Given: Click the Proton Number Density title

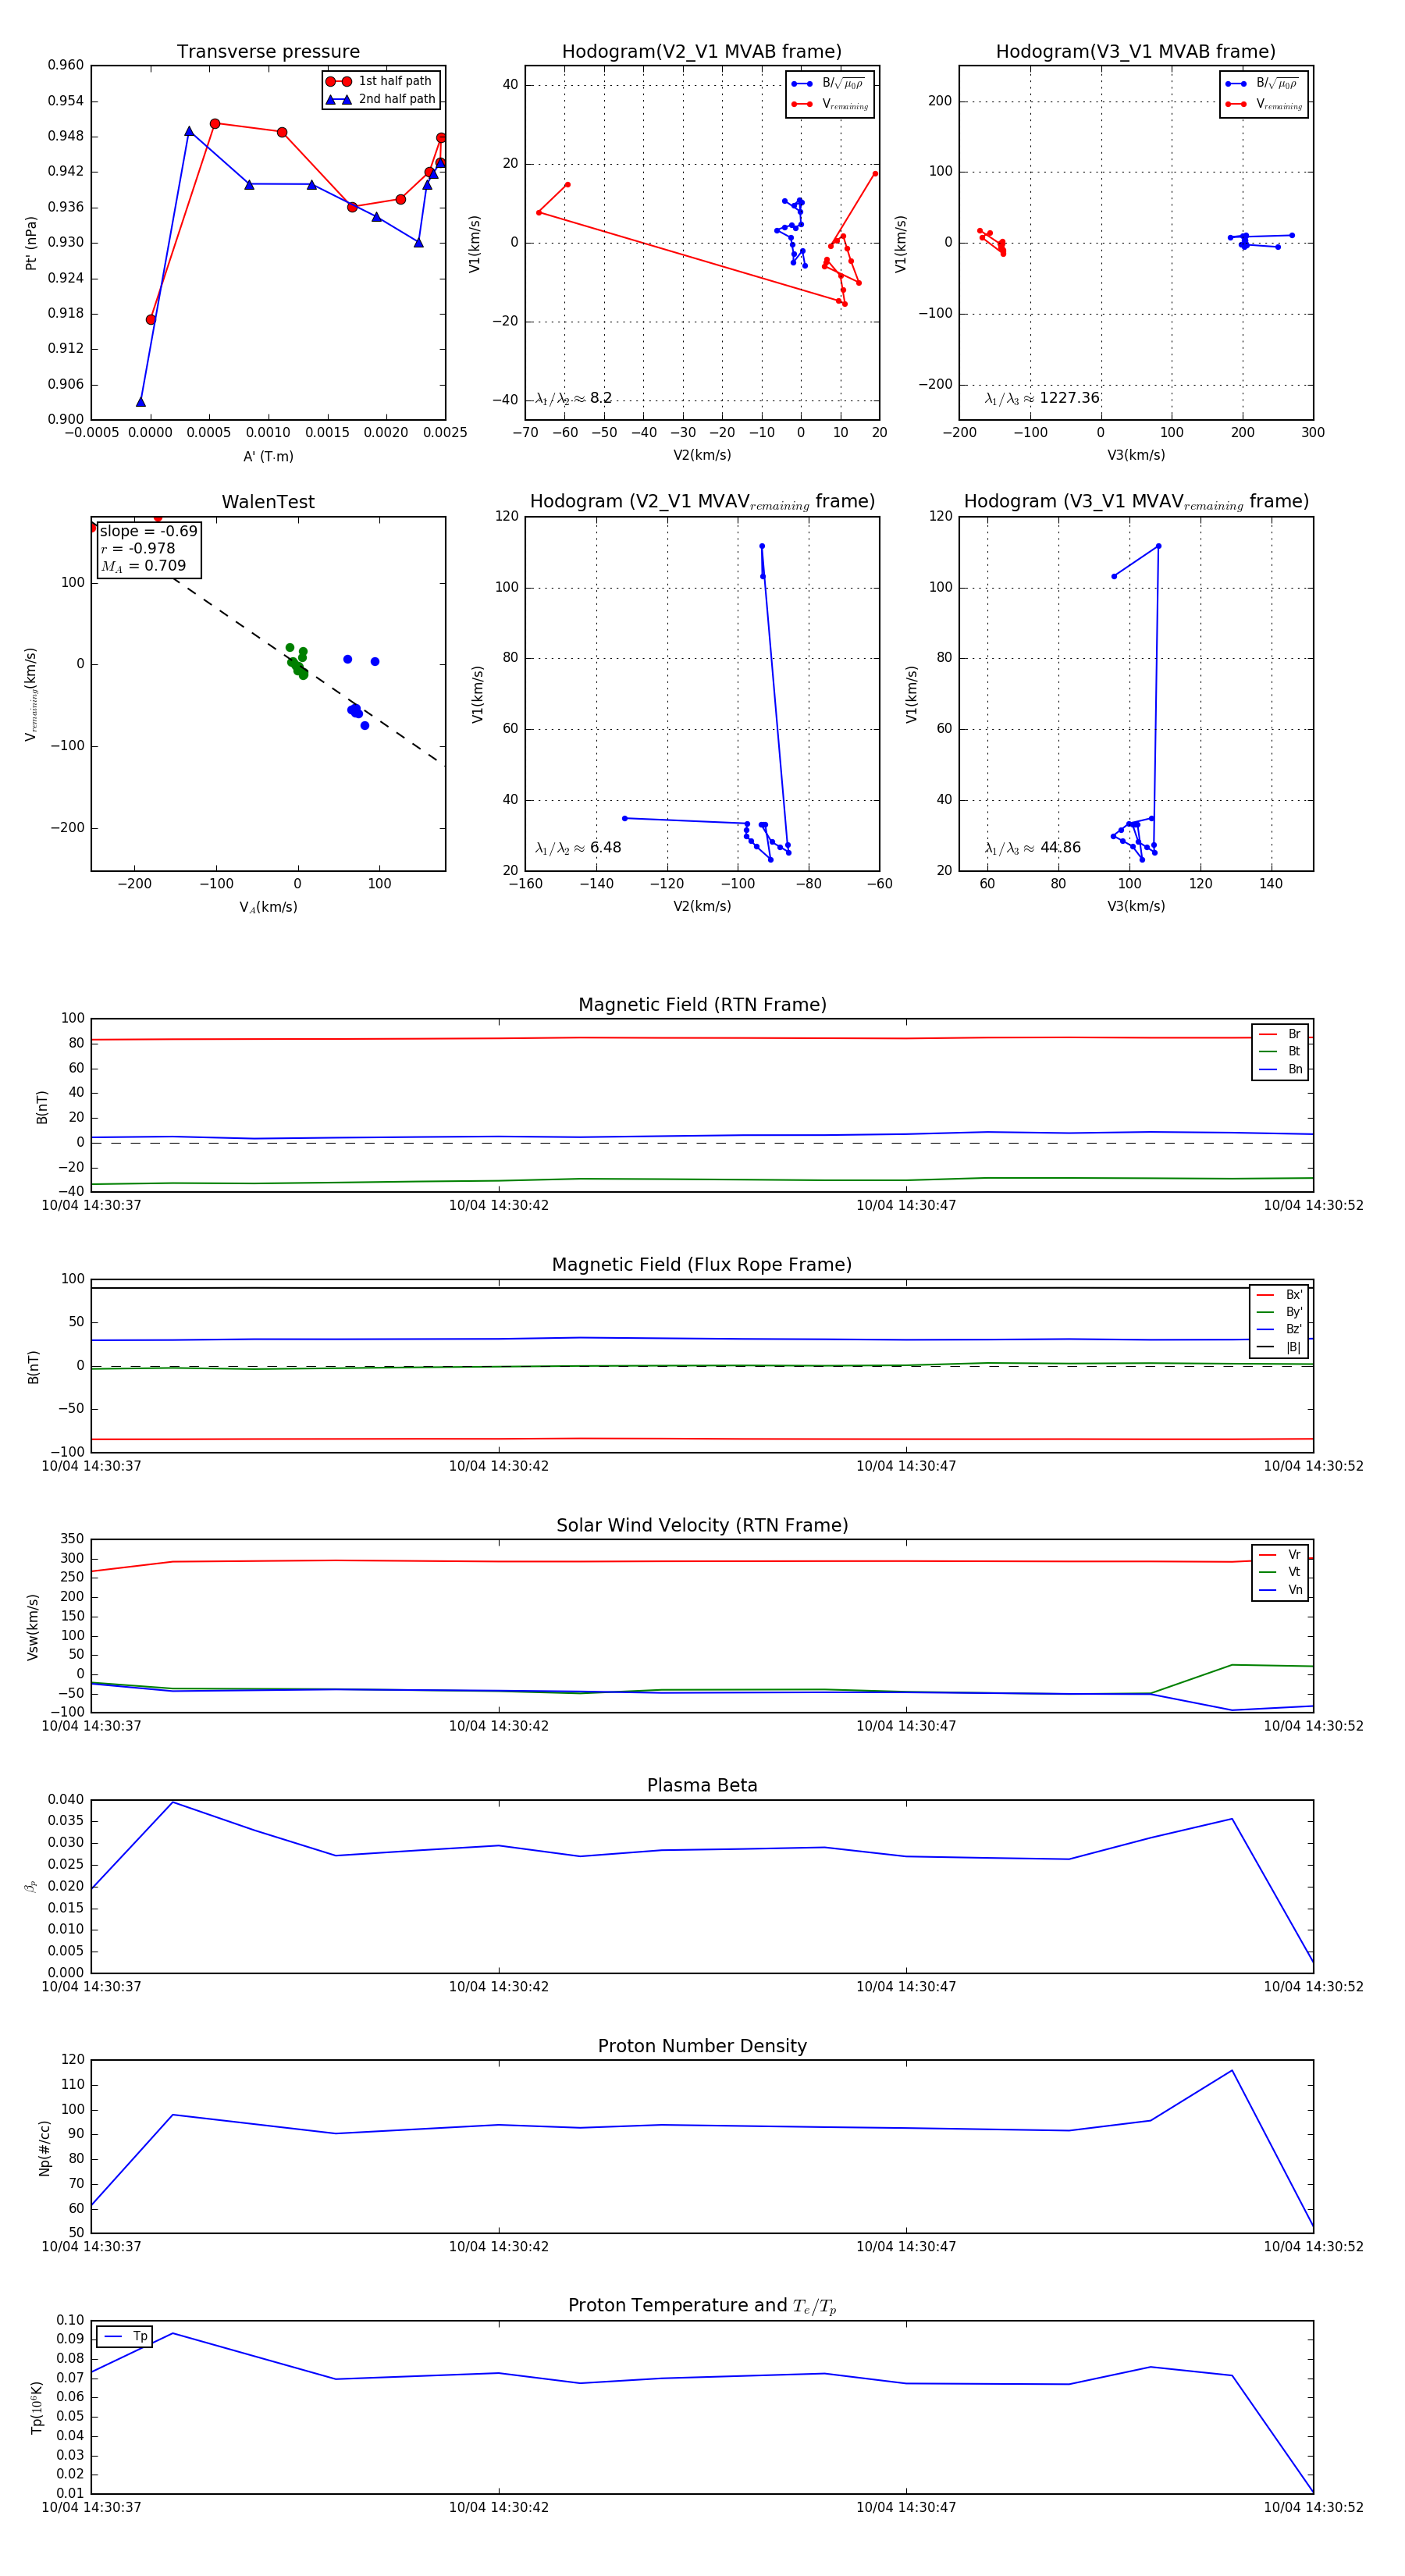Looking at the screenshot, I should [702, 2046].
